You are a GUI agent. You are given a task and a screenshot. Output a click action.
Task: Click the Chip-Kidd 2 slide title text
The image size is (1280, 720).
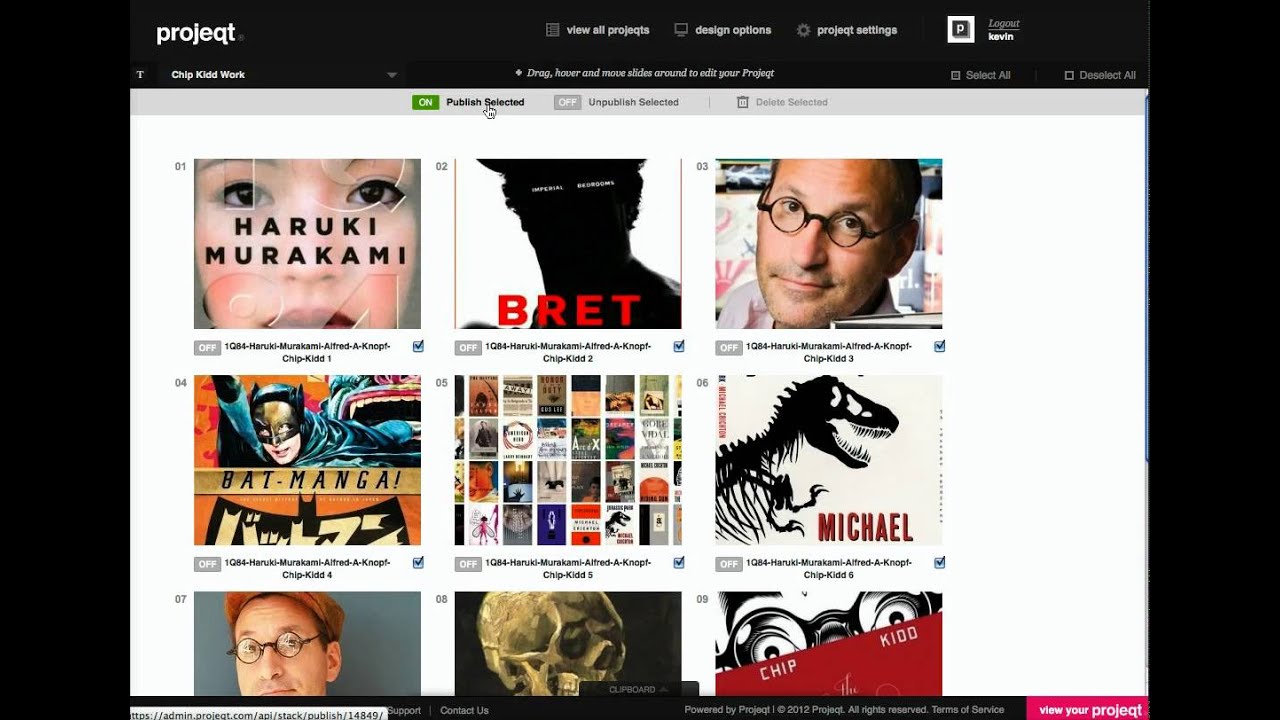(x=568, y=352)
